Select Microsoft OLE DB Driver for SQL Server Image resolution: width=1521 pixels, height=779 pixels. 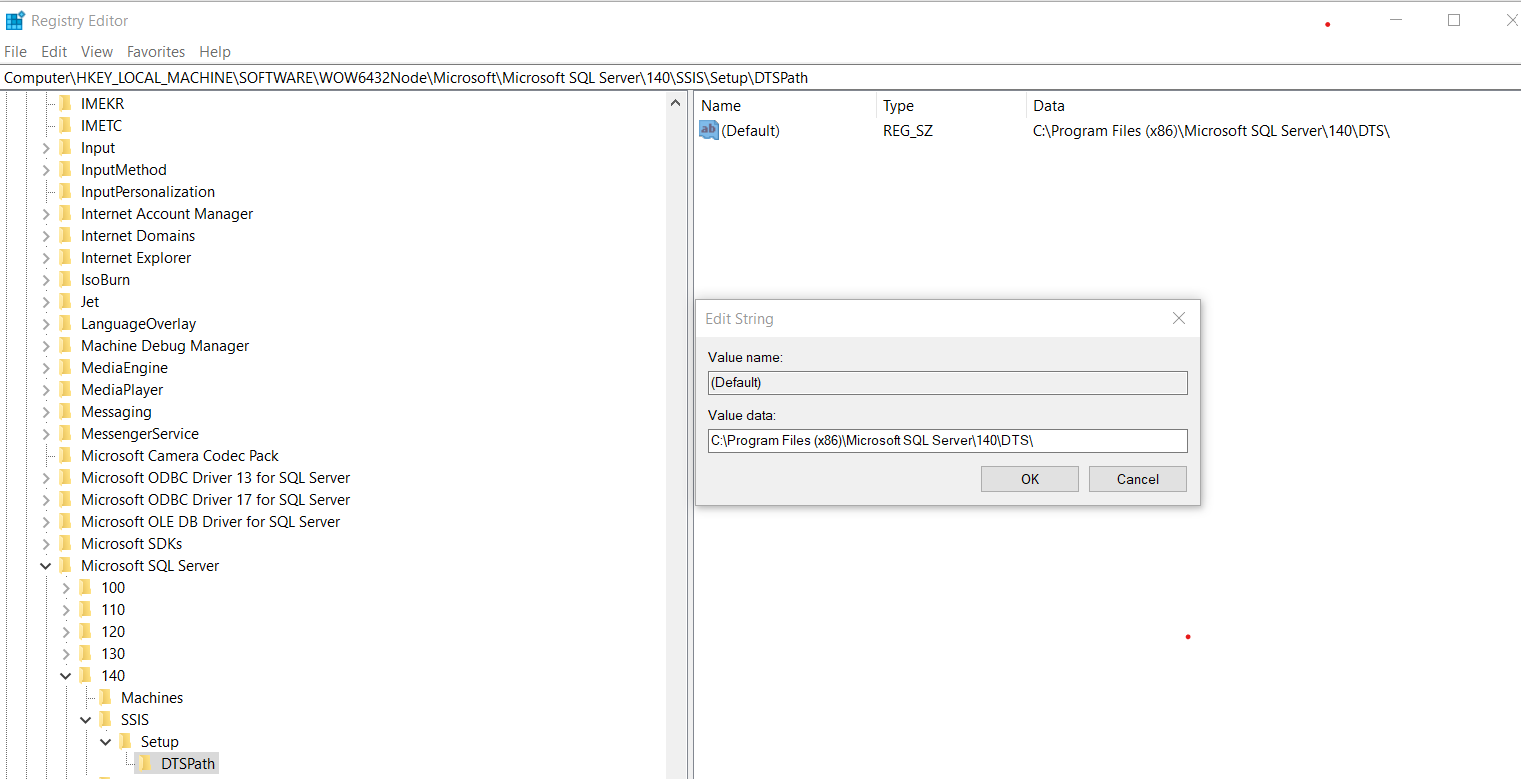point(210,521)
